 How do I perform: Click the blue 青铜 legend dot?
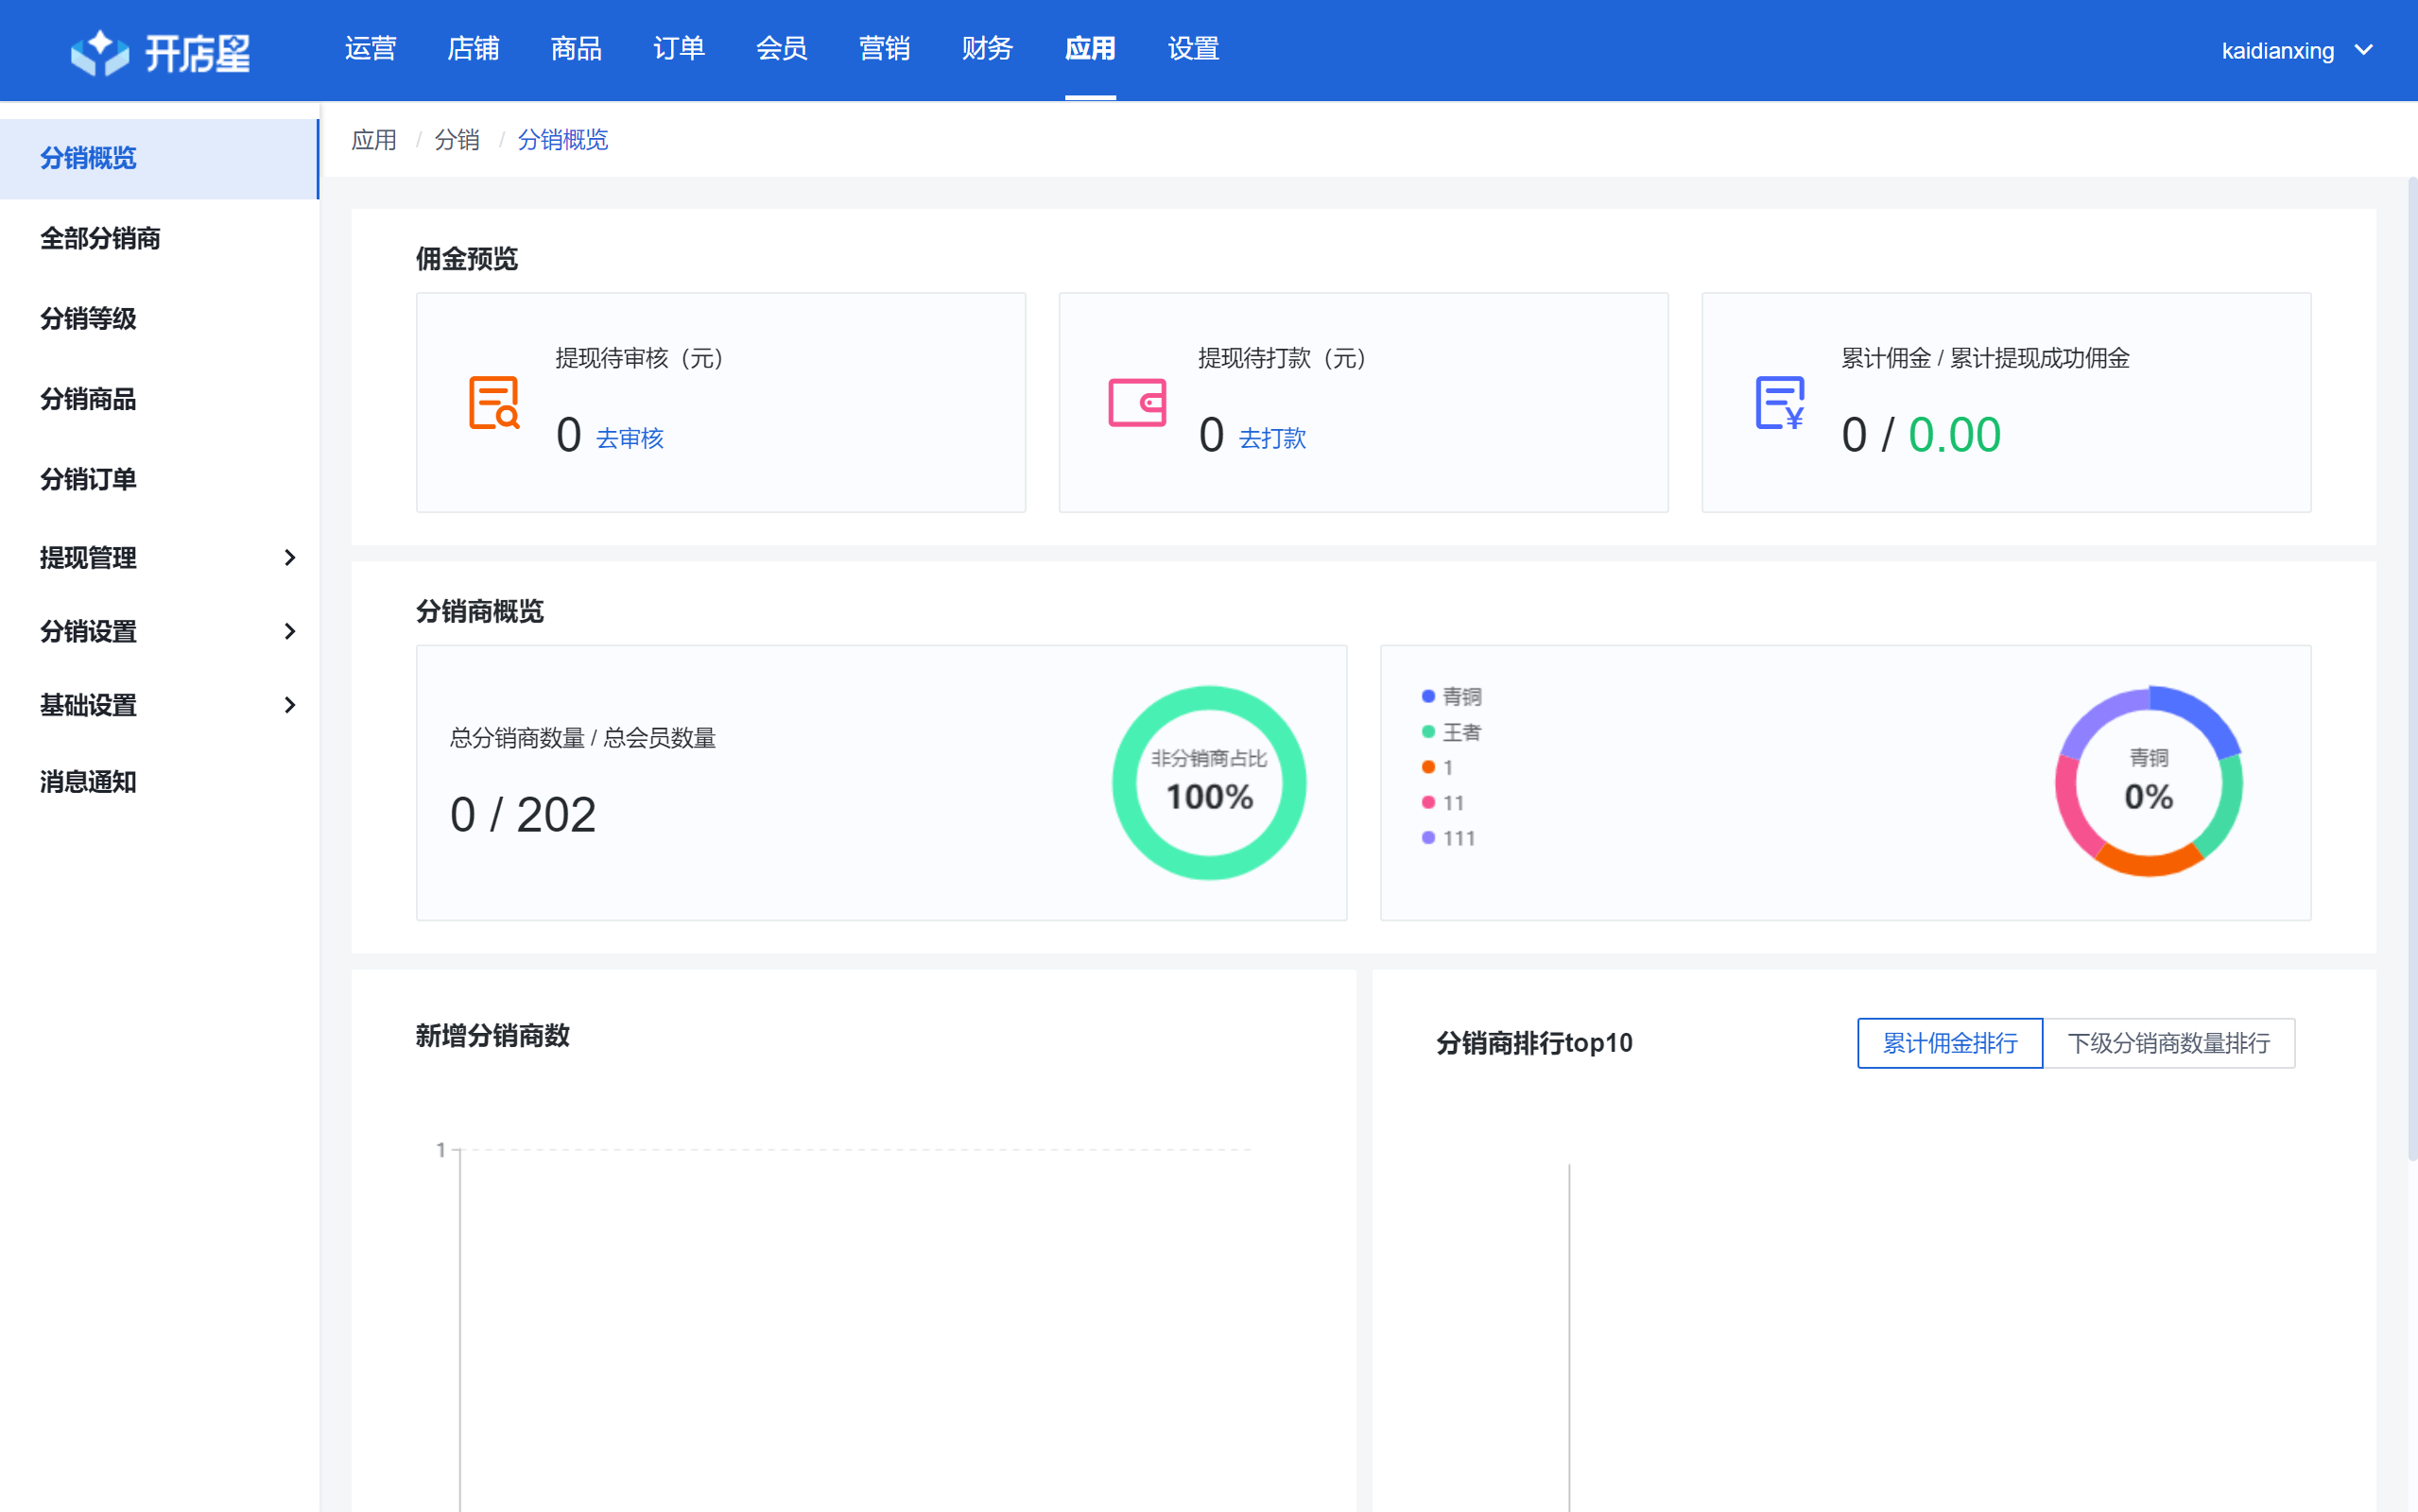1428,696
